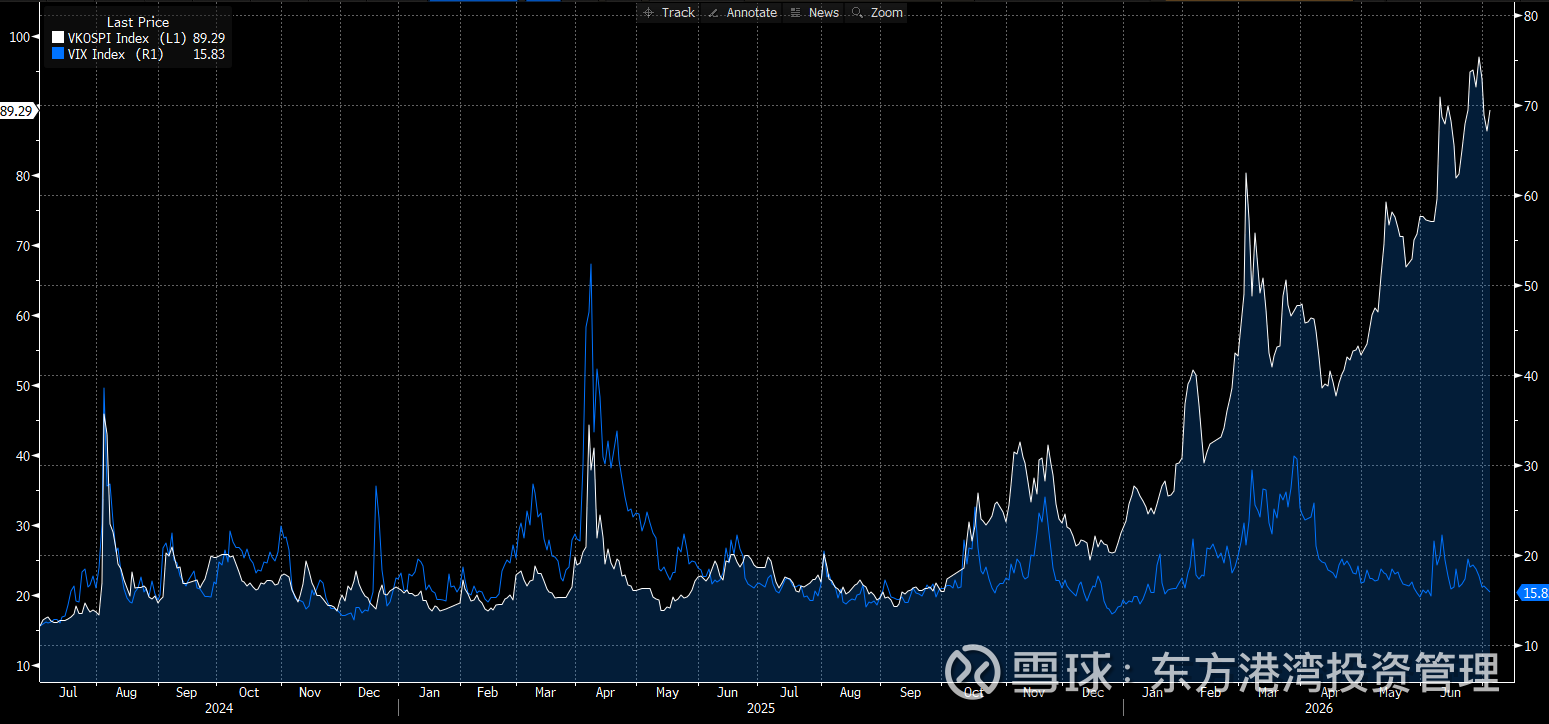Viewport: 1549px width, 724px height.
Task: Click the blue VIX Index color swatch
Action: 58,54
